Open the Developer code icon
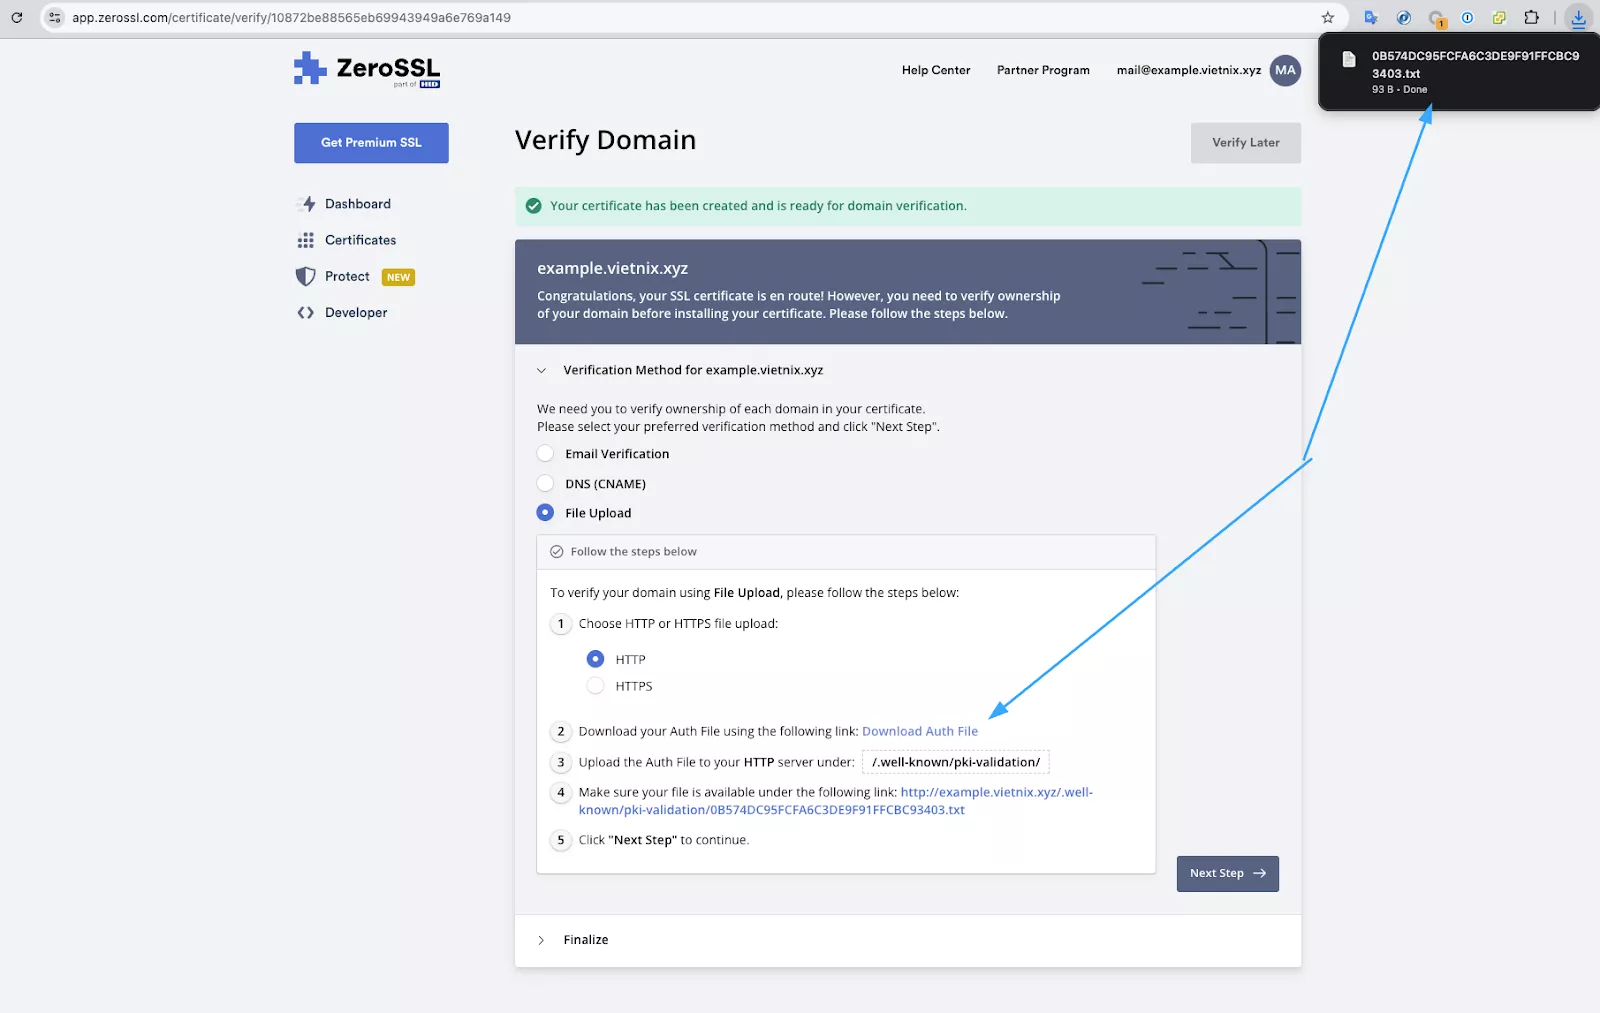This screenshot has height=1013, width=1600. [306, 313]
